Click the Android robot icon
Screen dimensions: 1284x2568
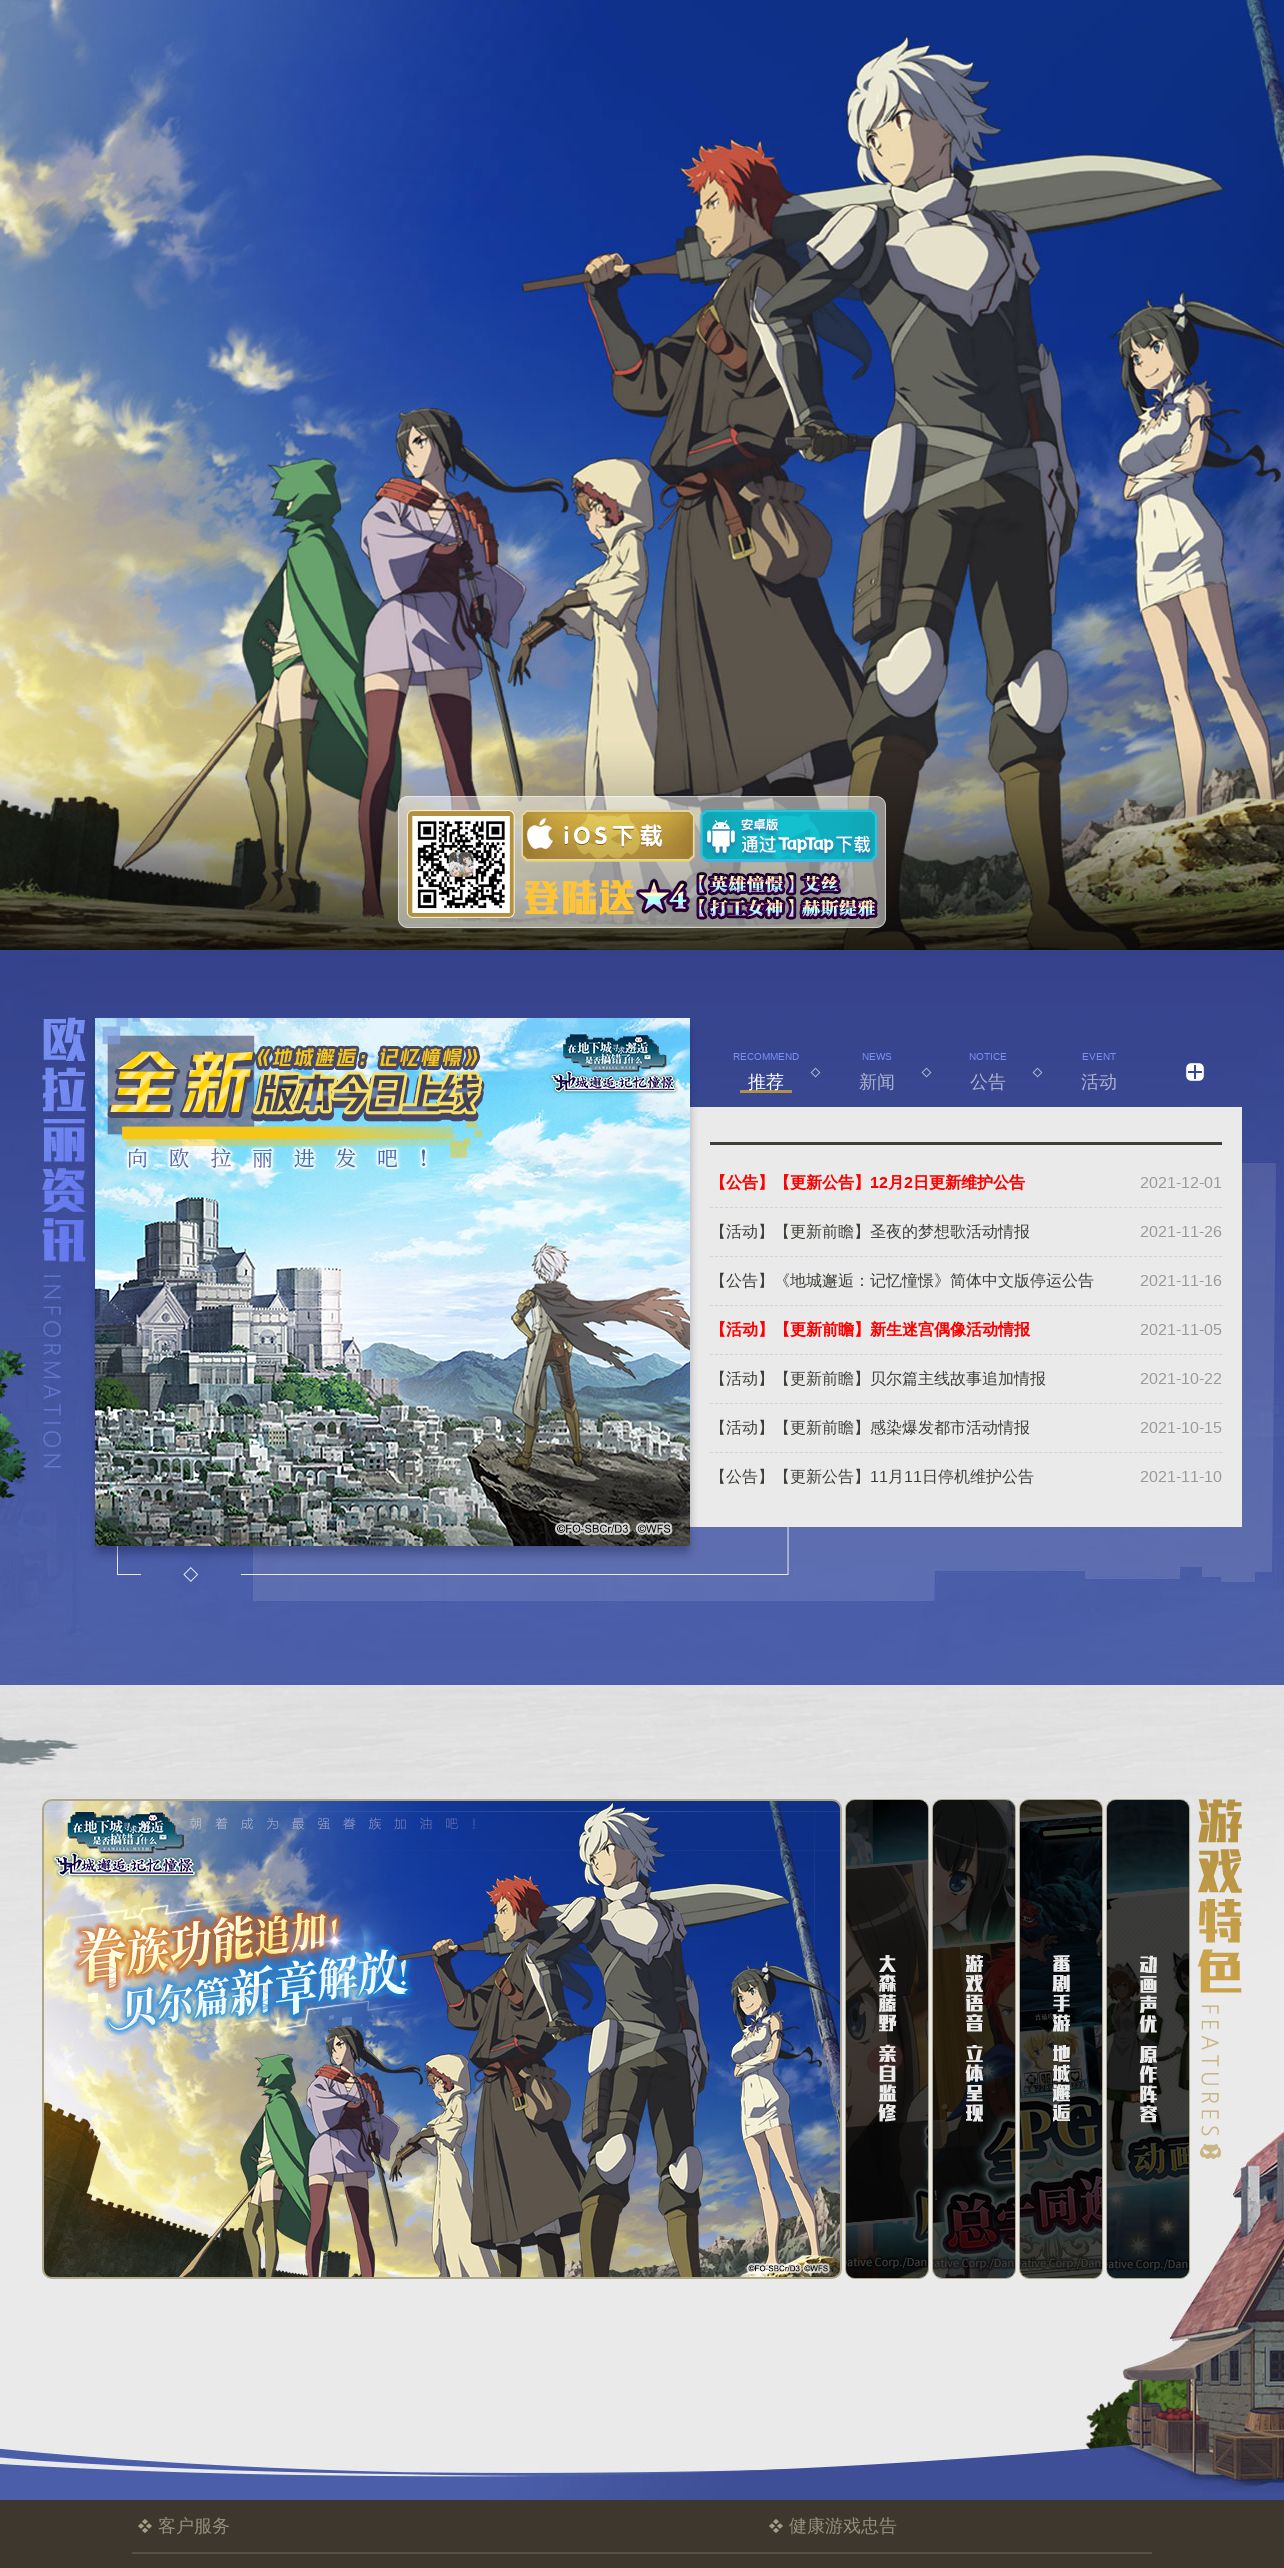tap(720, 837)
